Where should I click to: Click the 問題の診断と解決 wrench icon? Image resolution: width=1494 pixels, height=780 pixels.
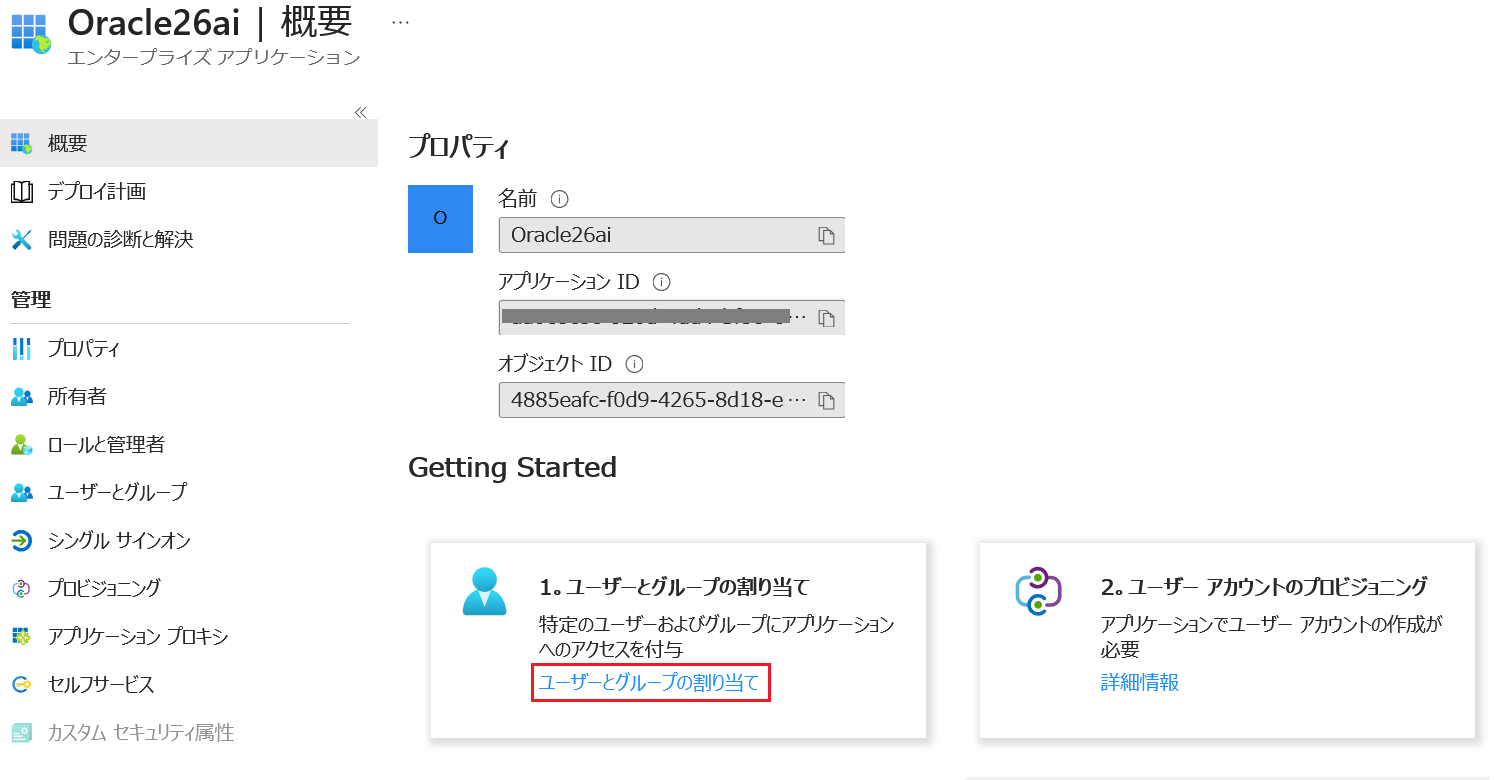[21, 239]
